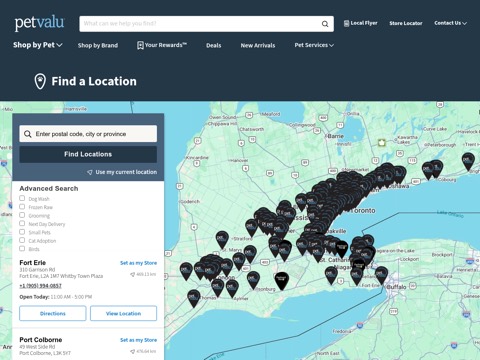Click the product search input field
The image size is (480, 360).
200,24
